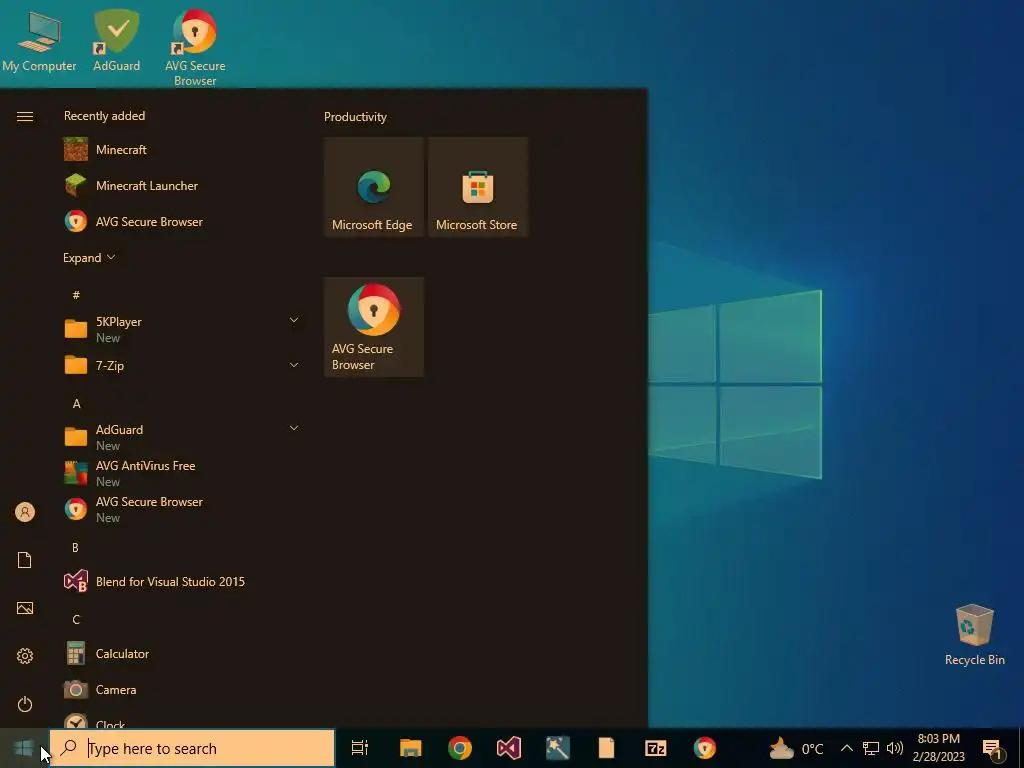This screenshot has height=768, width=1024.
Task: Open AVG Secure Browser from the taskbar
Action: point(705,748)
